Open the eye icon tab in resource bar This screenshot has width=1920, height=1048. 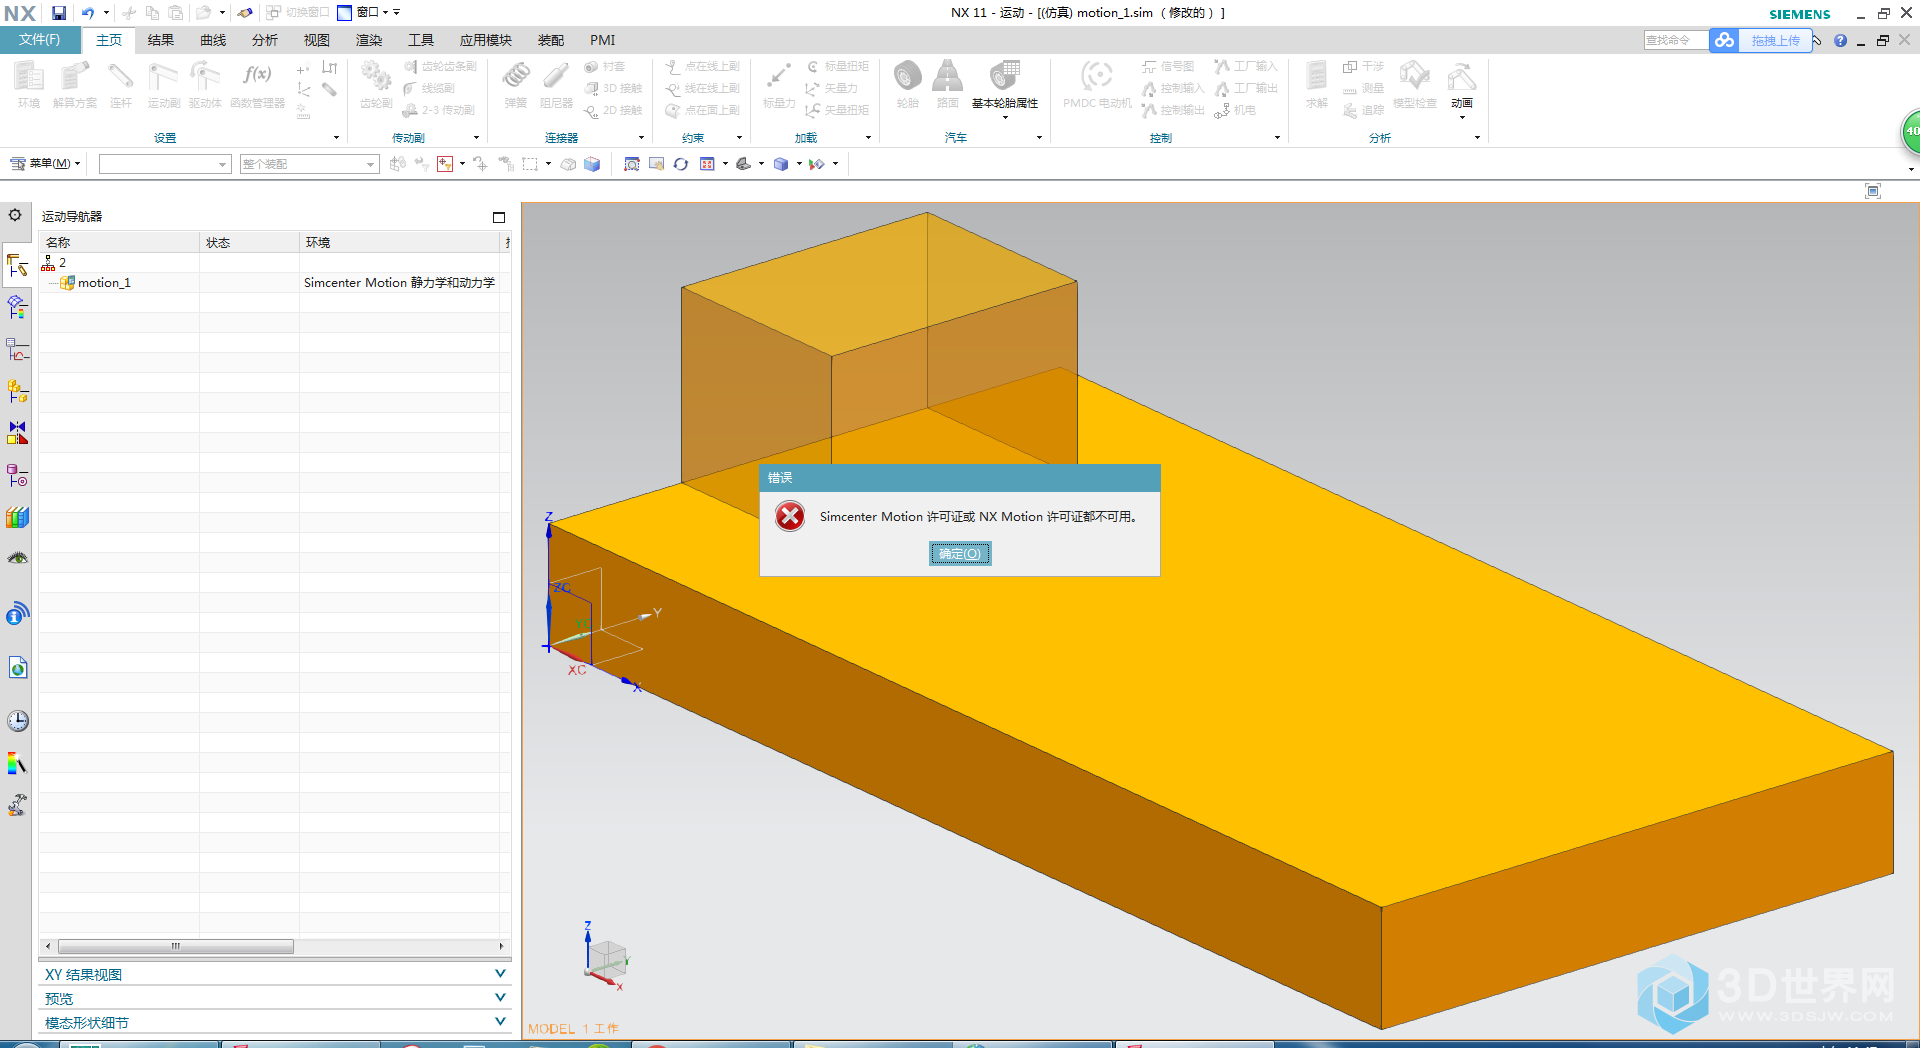coord(17,558)
